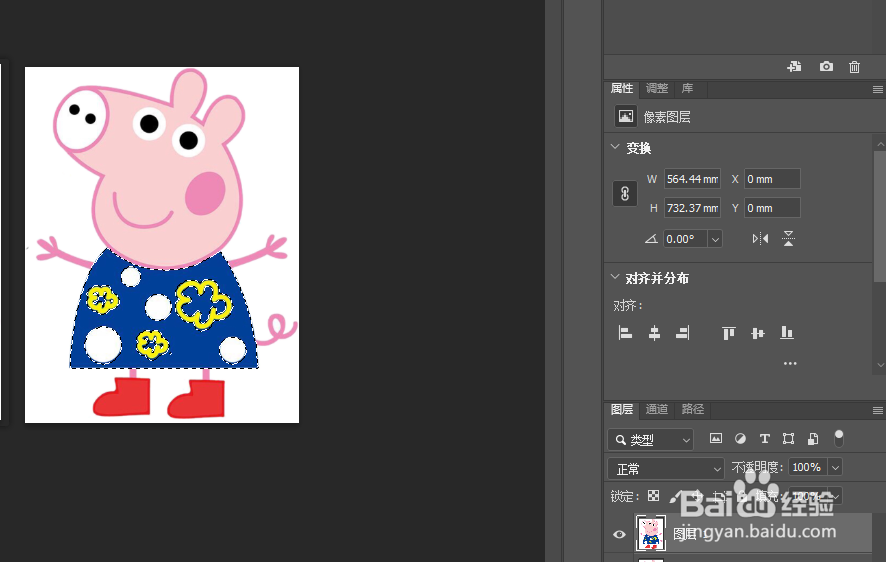The image size is (886, 562).
Task: Click the Y position field
Action: pyautogui.click(x=772, y=208)
